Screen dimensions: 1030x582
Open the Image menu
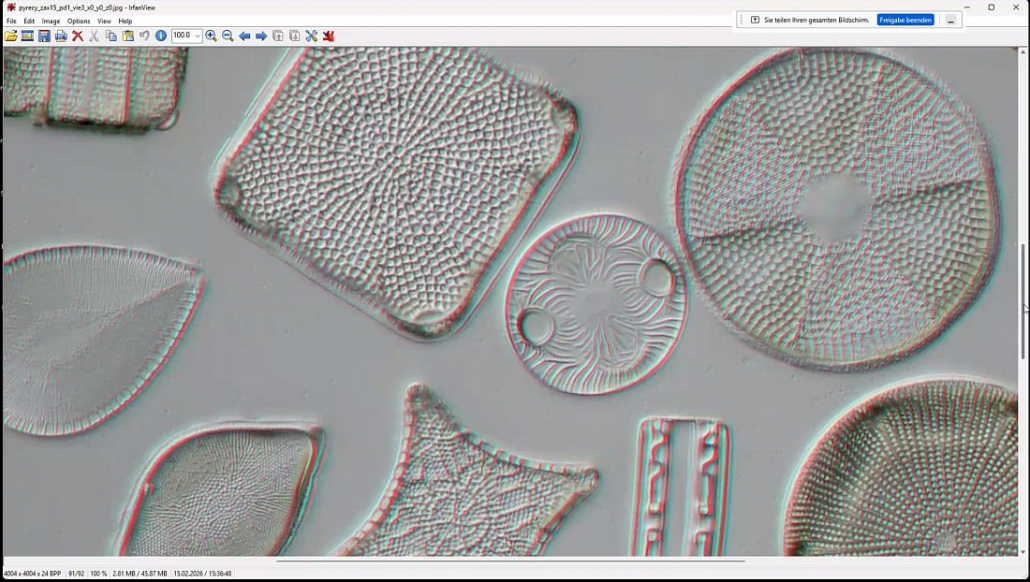(x=51, y=21)
